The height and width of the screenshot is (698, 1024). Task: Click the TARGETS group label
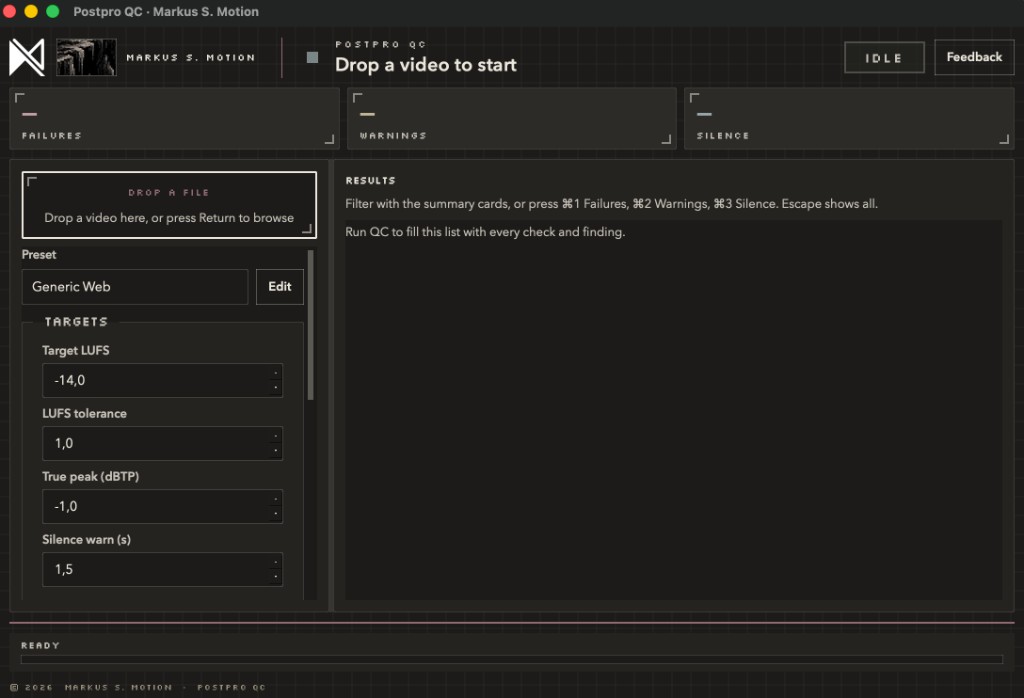76,322
